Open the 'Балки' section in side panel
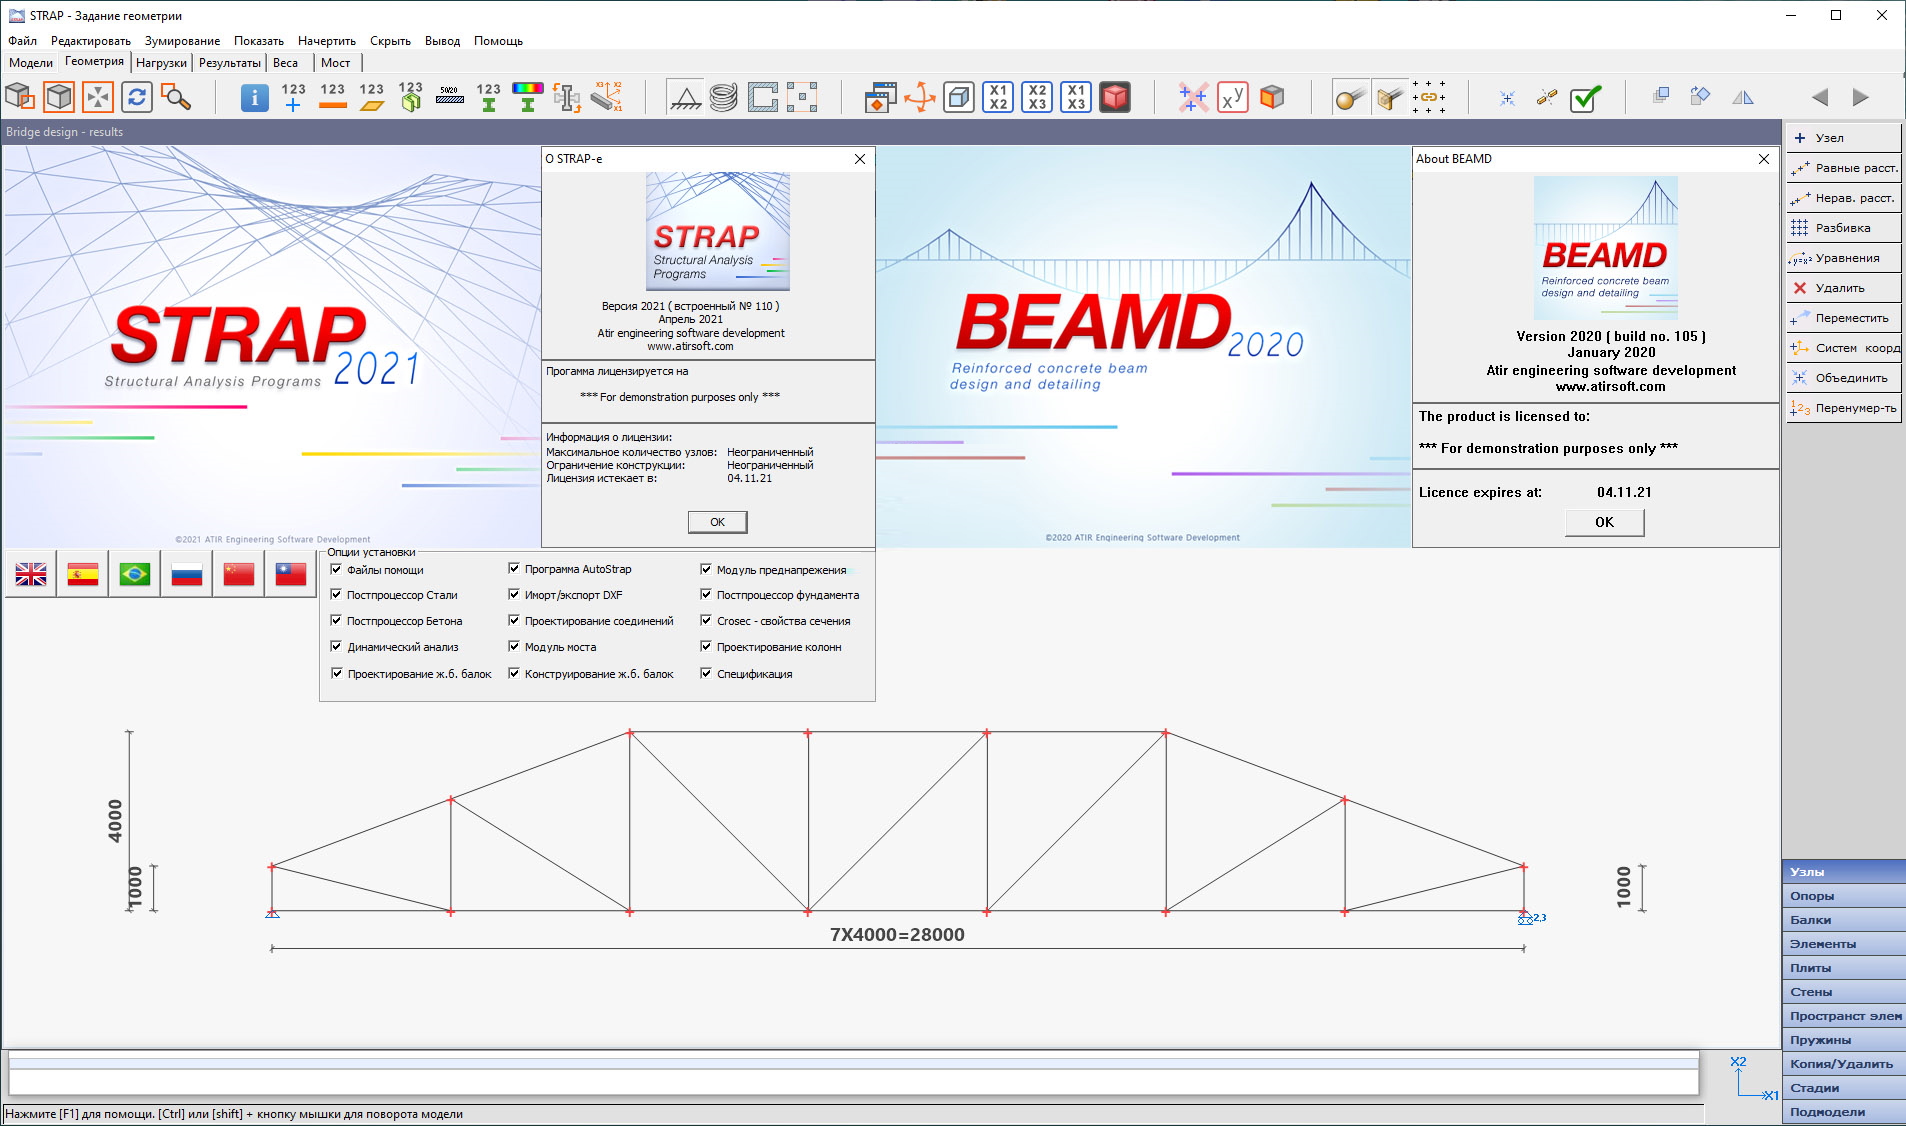1906x1126 pixels. coord(1843,920)
